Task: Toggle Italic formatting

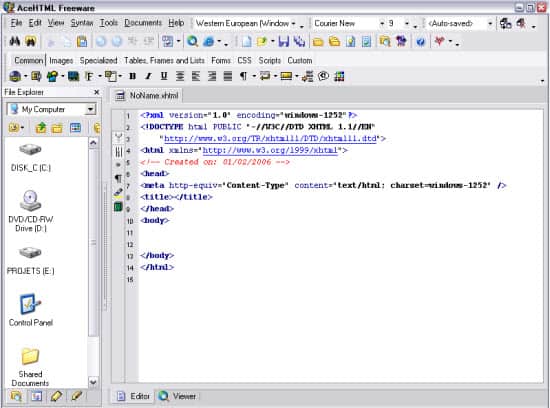Action: pos(148,76)
